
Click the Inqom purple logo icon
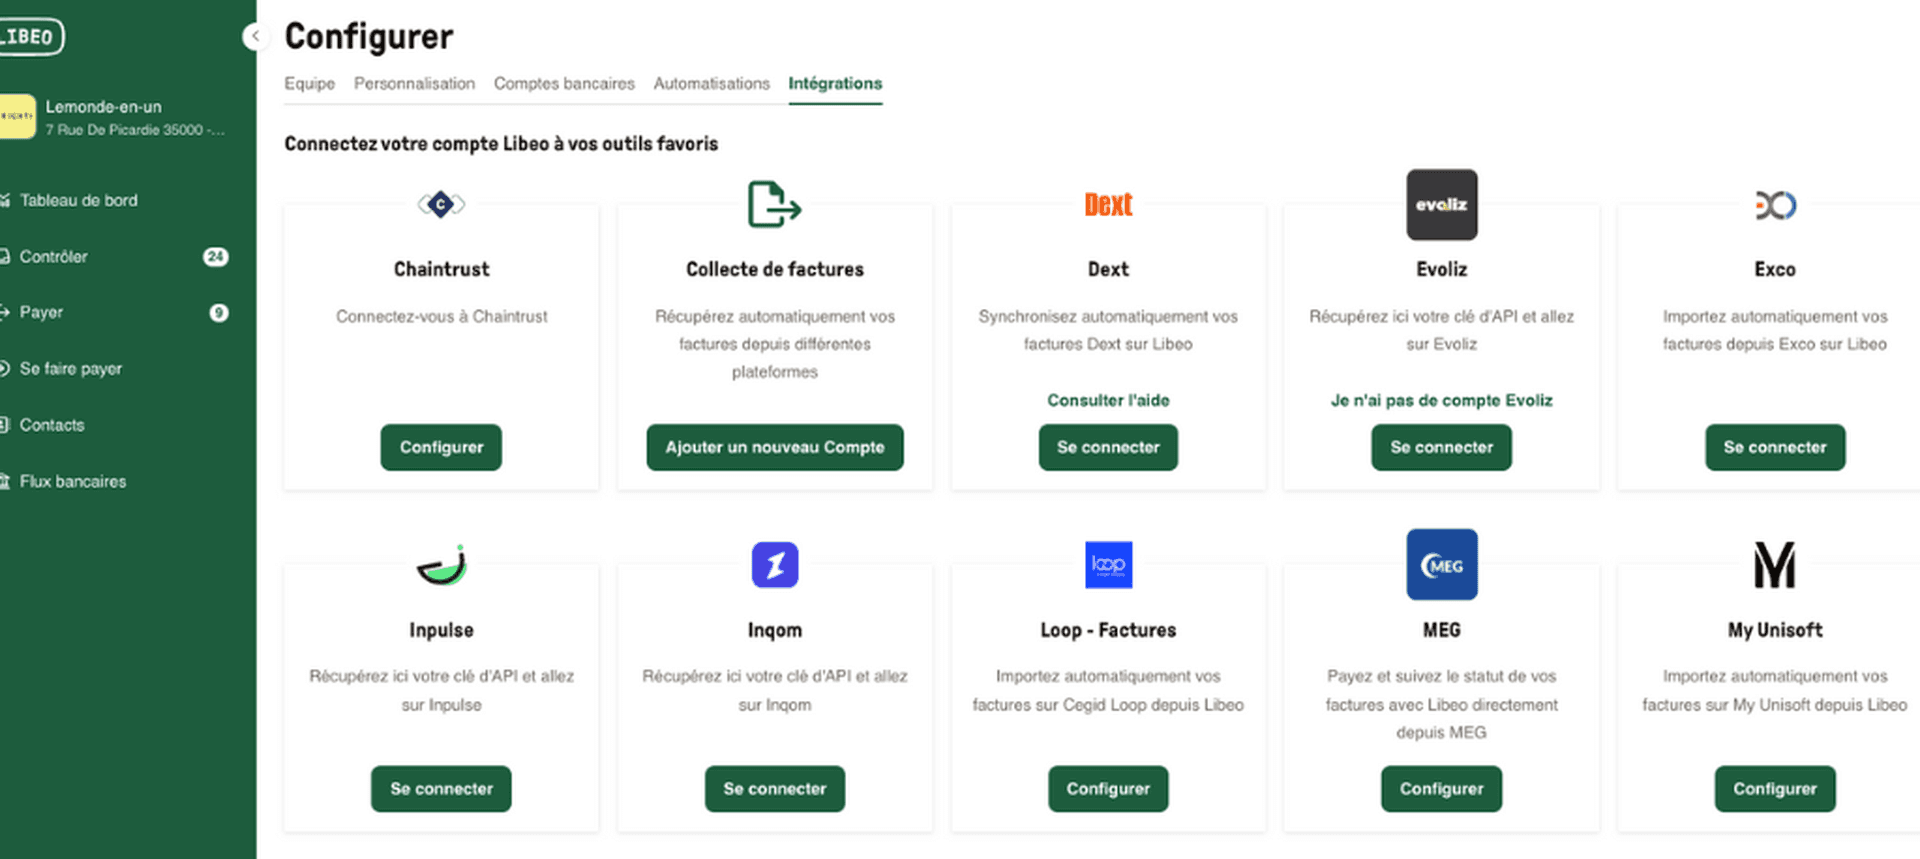point(775,565)
